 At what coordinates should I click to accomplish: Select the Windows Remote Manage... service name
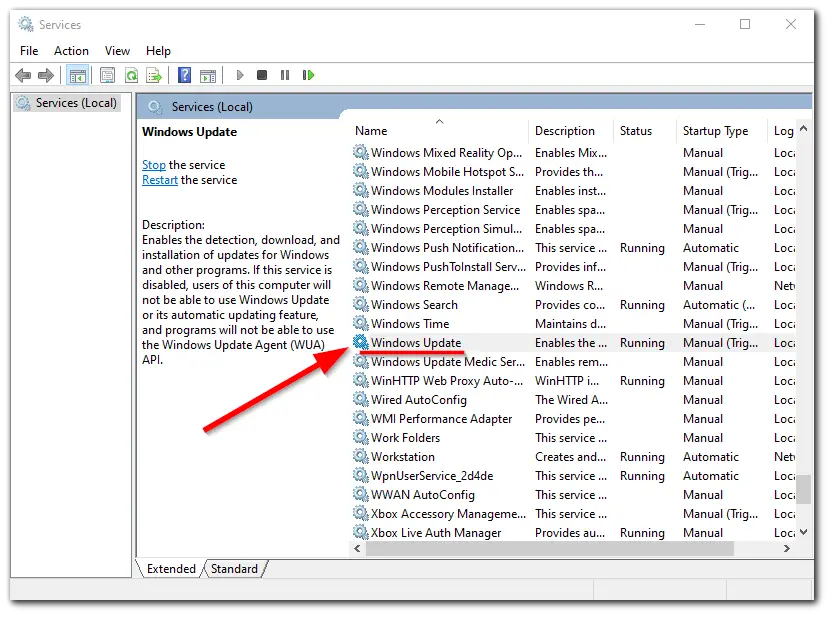pyautogui.click(x=445, y=286)
